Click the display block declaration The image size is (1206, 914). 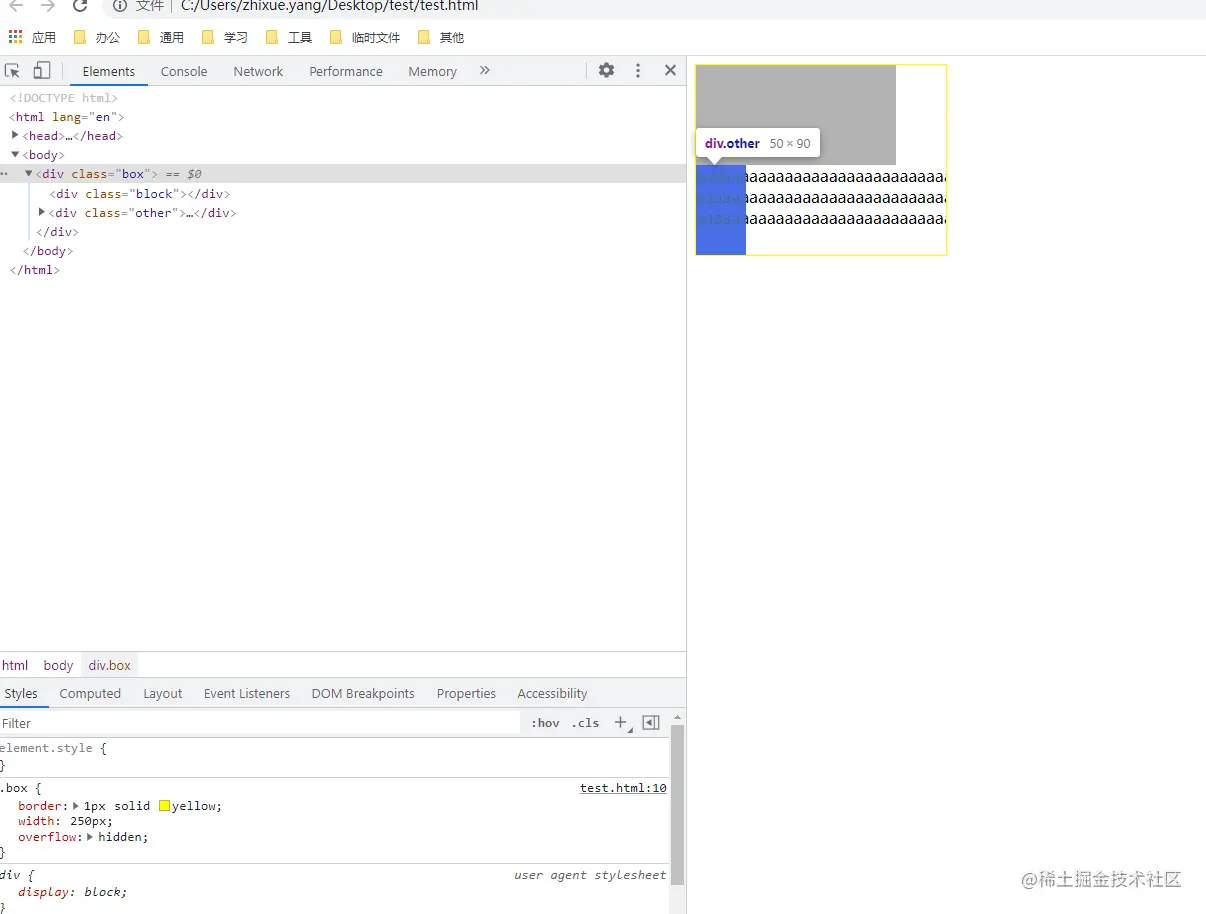[73, 892]
